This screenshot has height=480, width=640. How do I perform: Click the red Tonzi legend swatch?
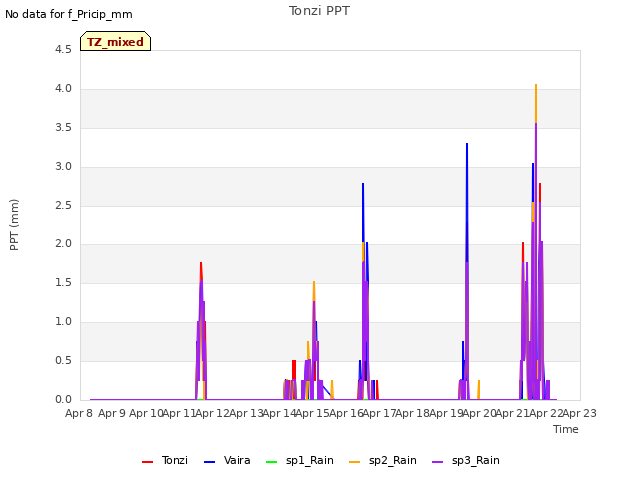point(147,462)
